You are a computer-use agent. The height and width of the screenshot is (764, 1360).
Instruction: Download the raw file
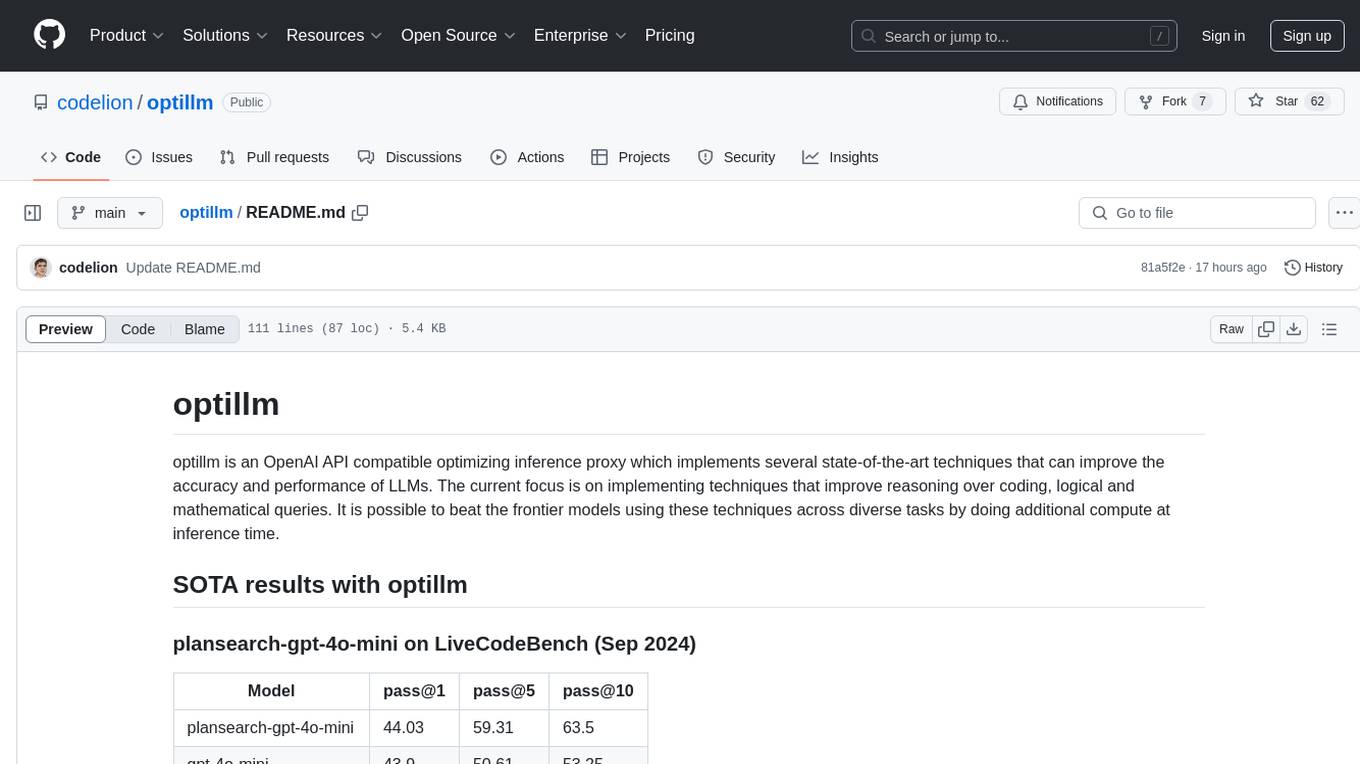1294,329
